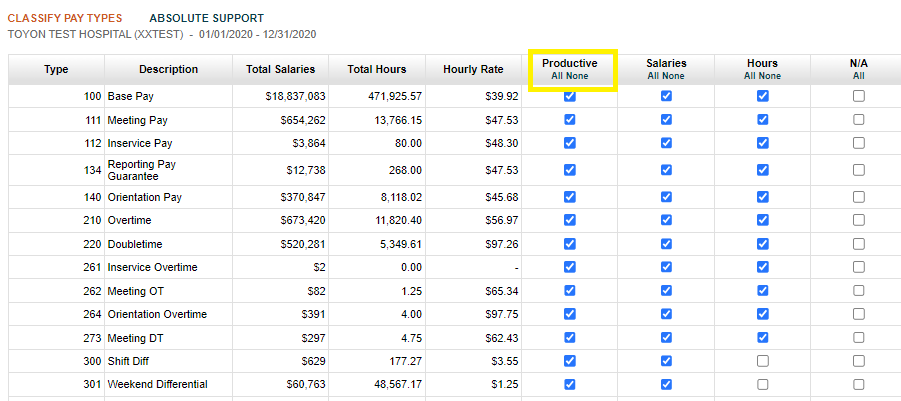This screenshot has height=401, width=901.
Task: Uncheck Salaries for Meeting DT row
Action: click(x=666, y=338)
